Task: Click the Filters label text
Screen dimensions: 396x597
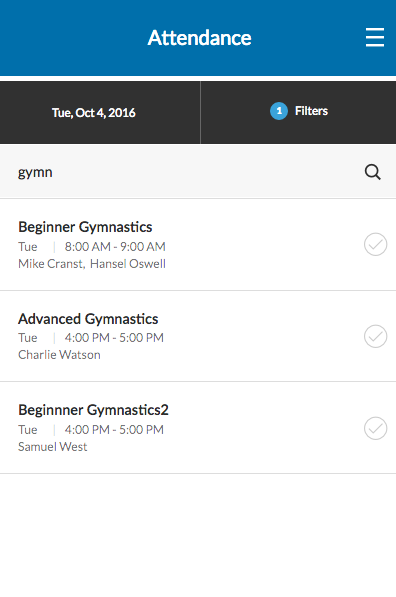Action: 311,111
